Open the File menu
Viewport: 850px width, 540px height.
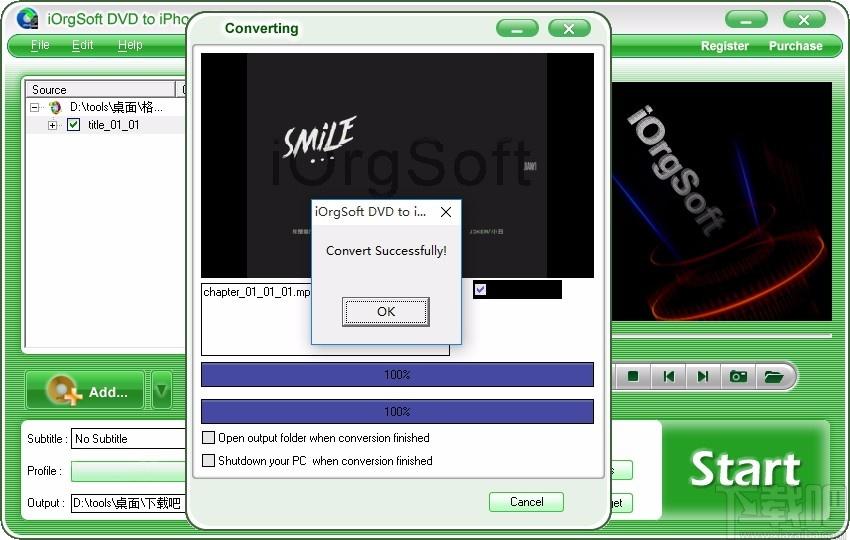pos(40,45)
